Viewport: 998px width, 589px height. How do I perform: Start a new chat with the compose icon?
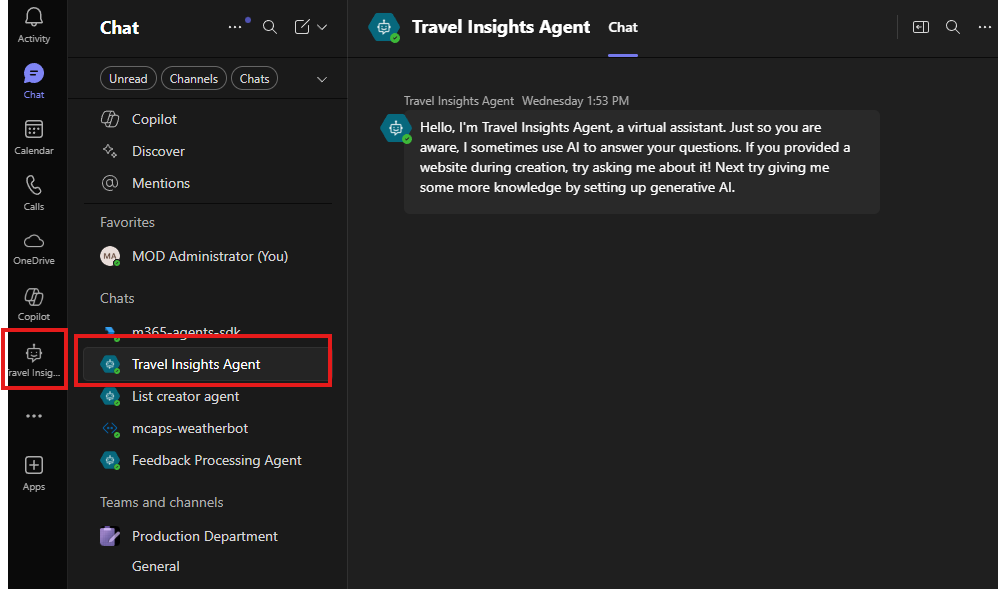pos(302,27)
